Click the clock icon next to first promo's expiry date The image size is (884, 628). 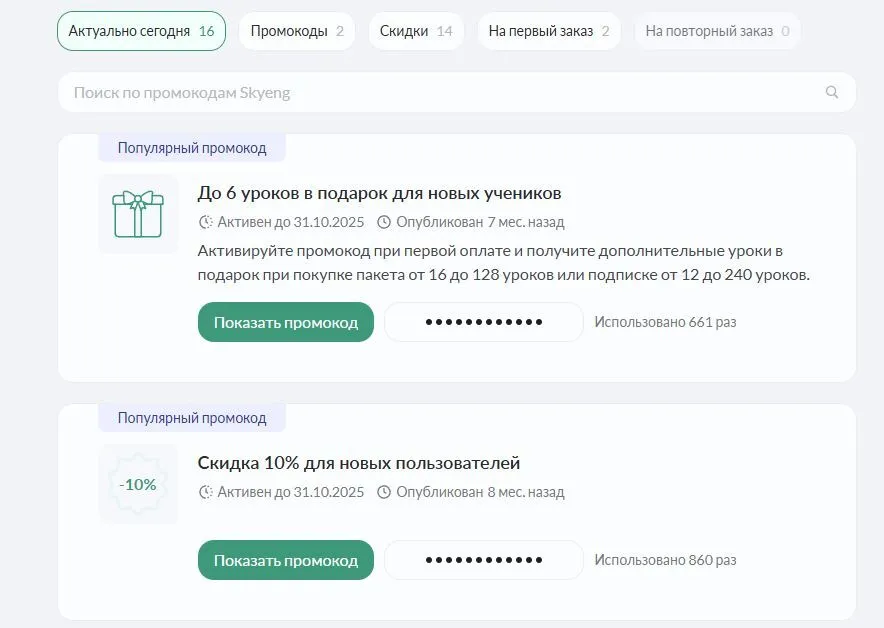pyautogui.click(x=203, y=222)
